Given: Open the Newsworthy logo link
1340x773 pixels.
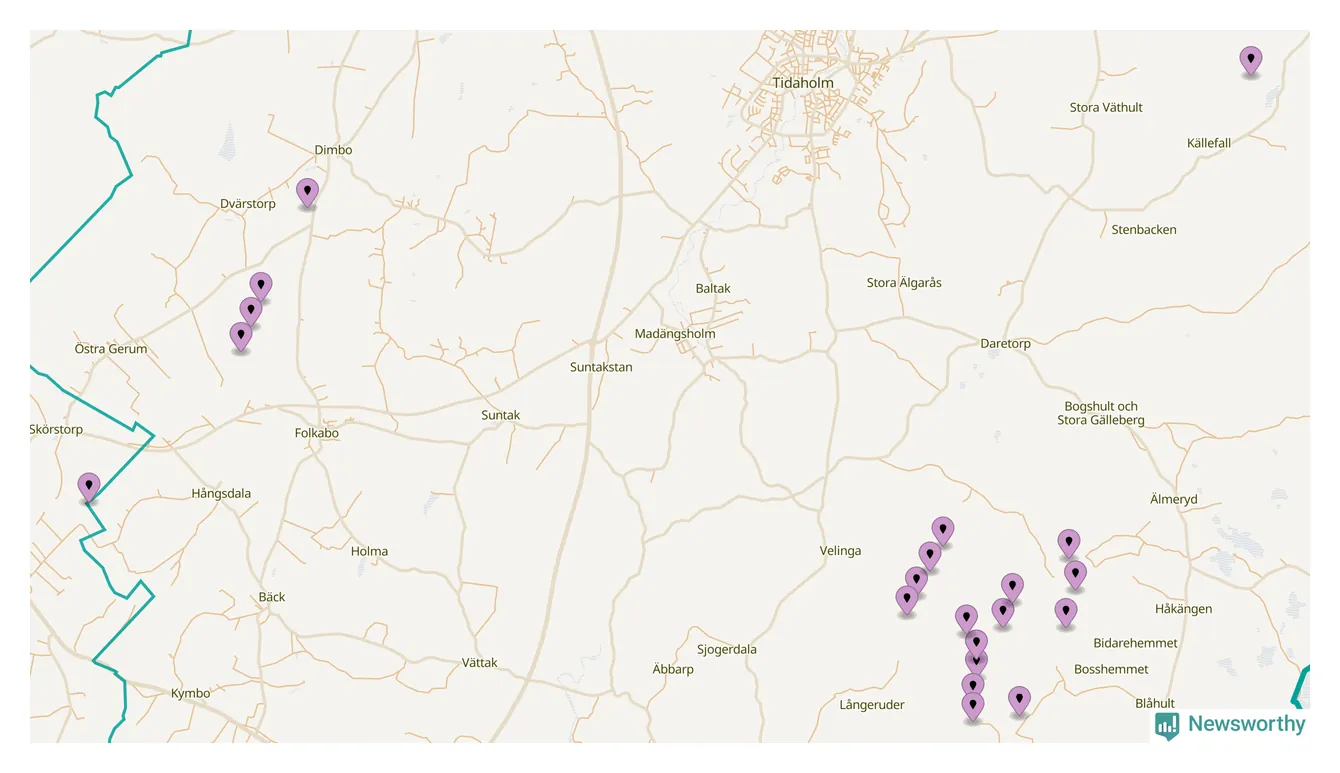Looking at the screenshot, I should click(1245, 724).
